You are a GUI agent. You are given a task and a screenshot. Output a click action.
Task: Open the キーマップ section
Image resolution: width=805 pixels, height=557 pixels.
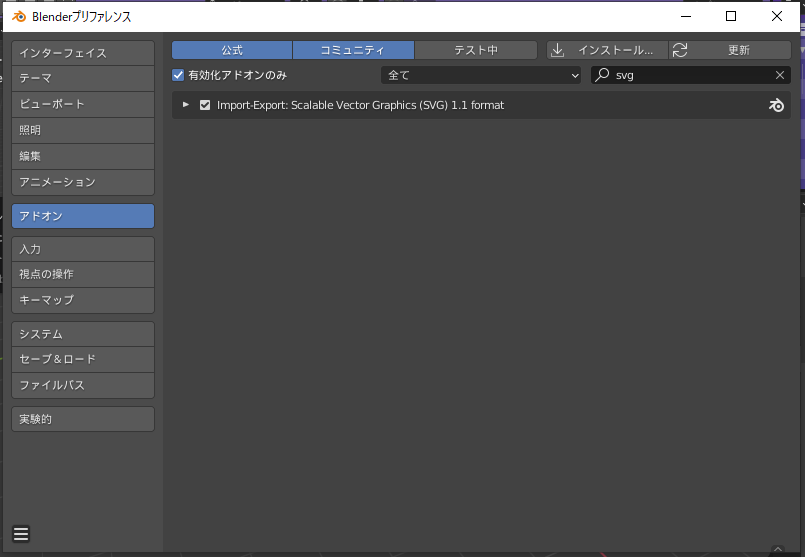(x=83, y=300)
